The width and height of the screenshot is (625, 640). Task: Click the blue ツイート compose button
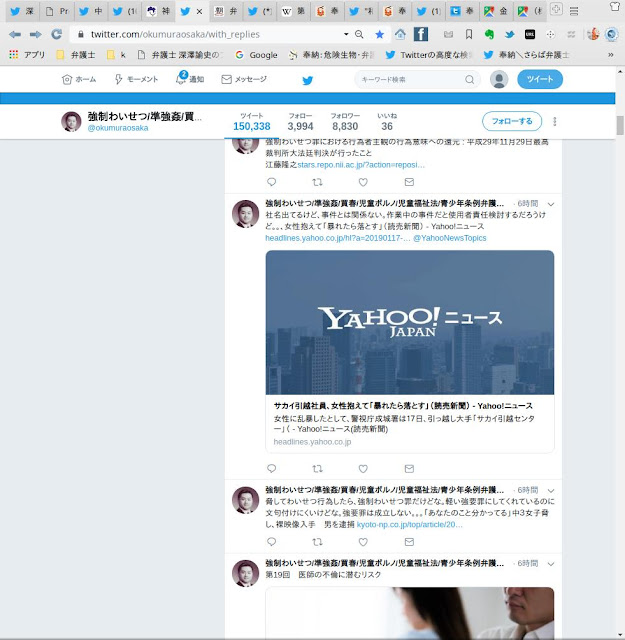[540, 79]
